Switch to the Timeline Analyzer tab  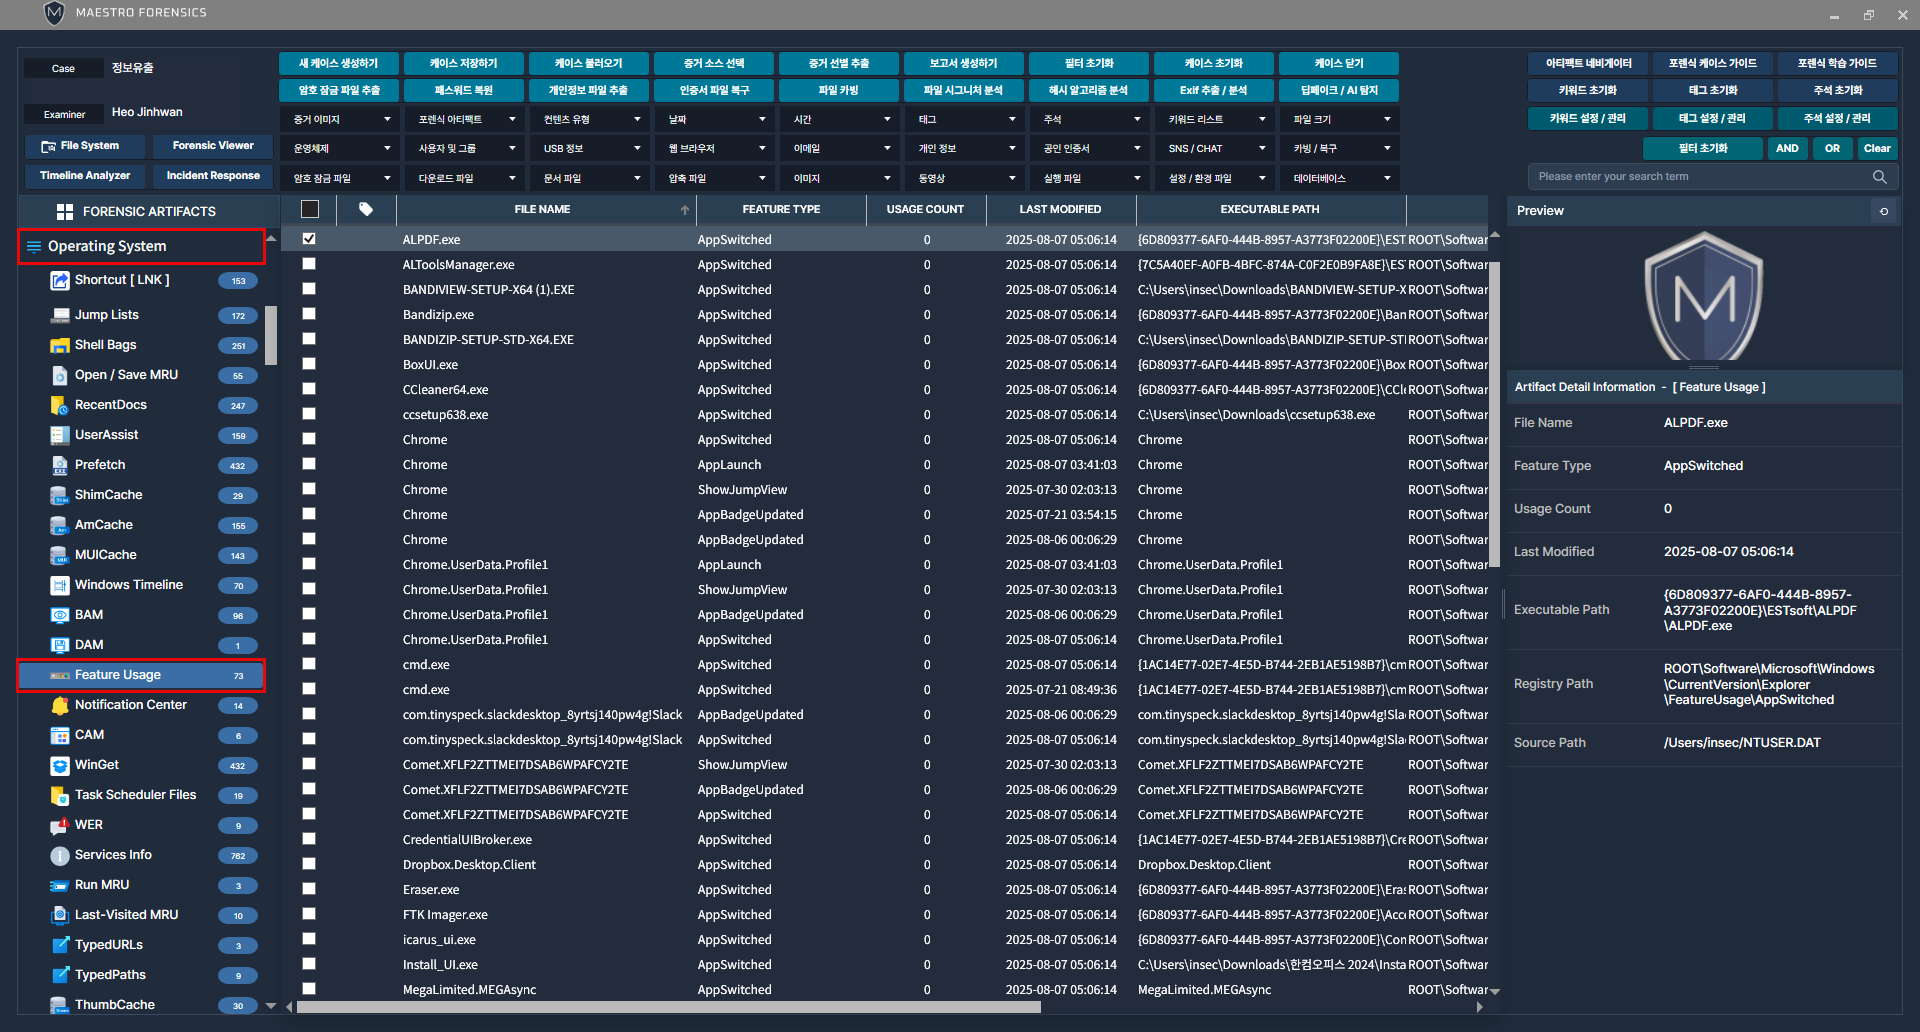tap(85, 176)
